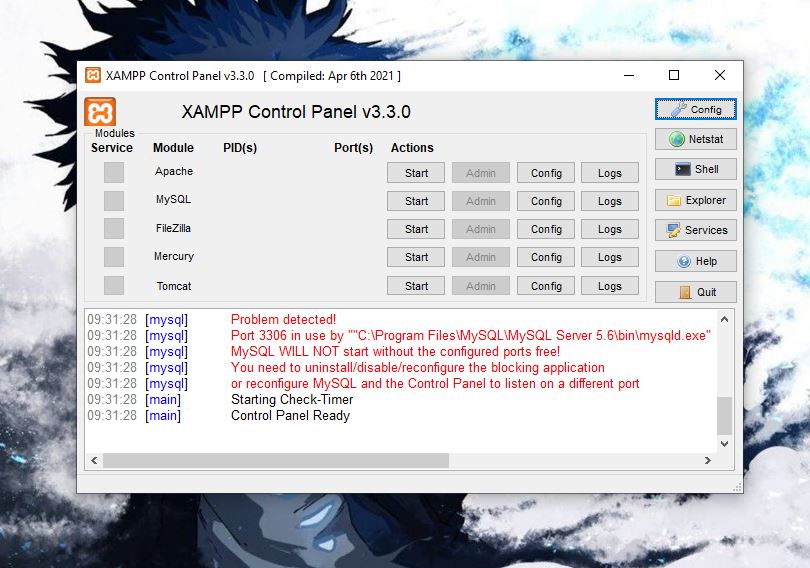Viewport: 810px width, 568px height.
Task: View Logs for the Tomcat module
Action: 610,286
